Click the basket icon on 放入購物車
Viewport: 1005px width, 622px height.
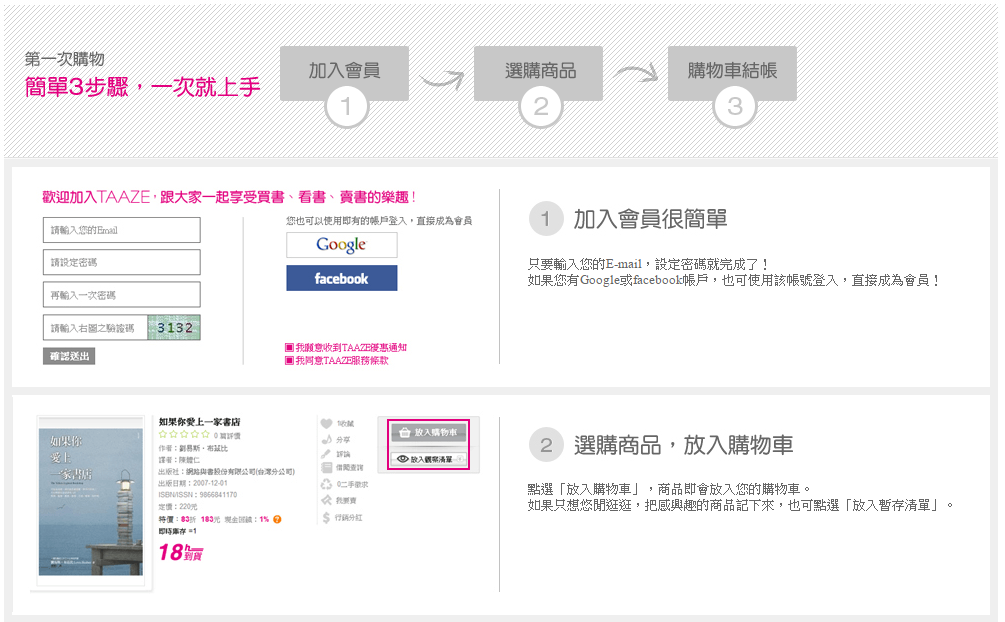(x=404, y=433)
